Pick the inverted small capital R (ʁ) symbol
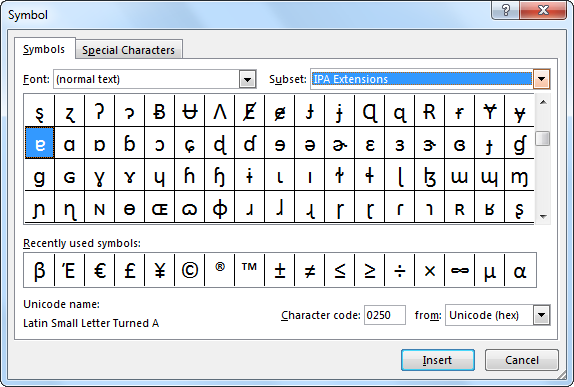574x387 pixels. coord(490,207)
